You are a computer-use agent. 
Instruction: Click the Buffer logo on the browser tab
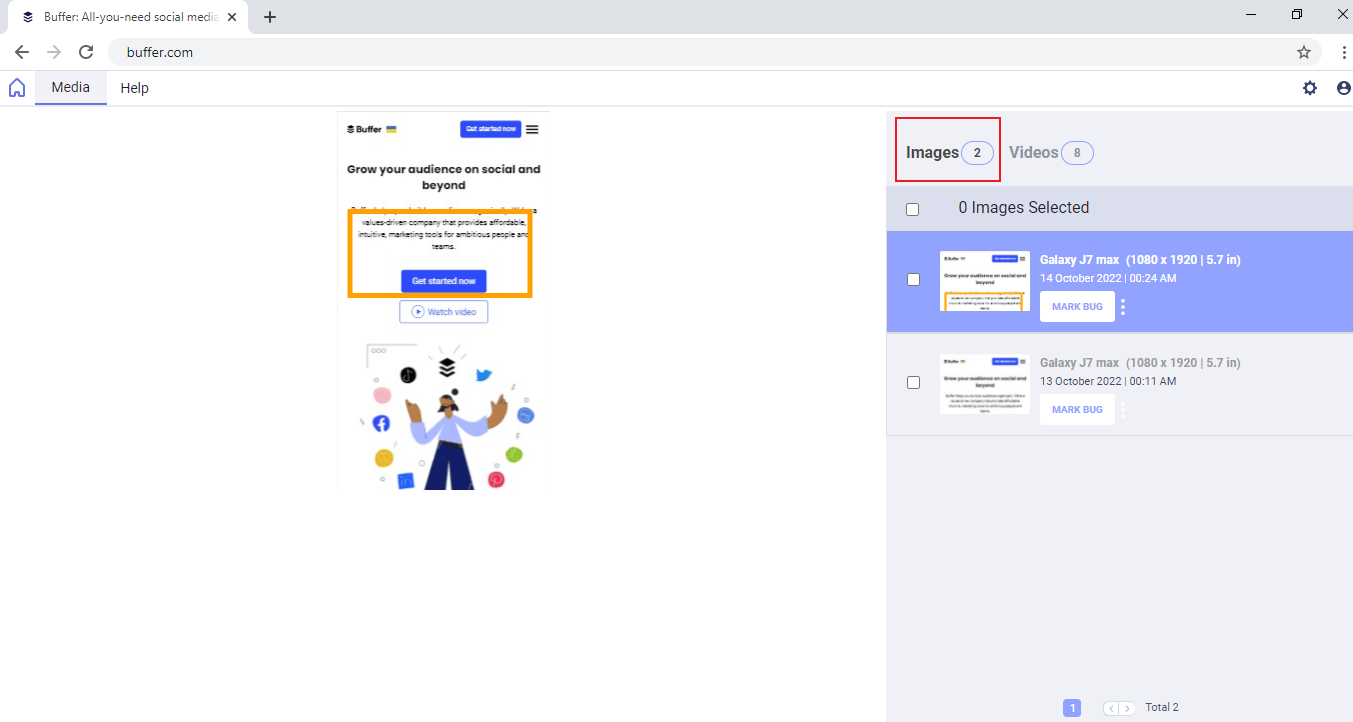(x=27, y=16)
